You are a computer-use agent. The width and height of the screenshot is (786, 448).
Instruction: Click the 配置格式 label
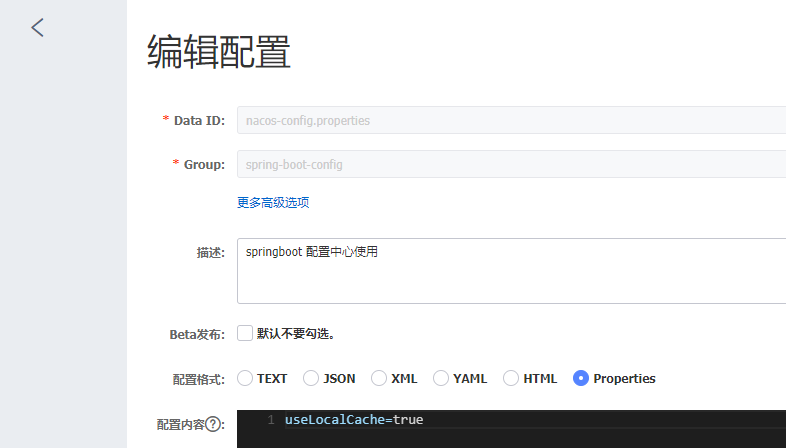[199, 379]
